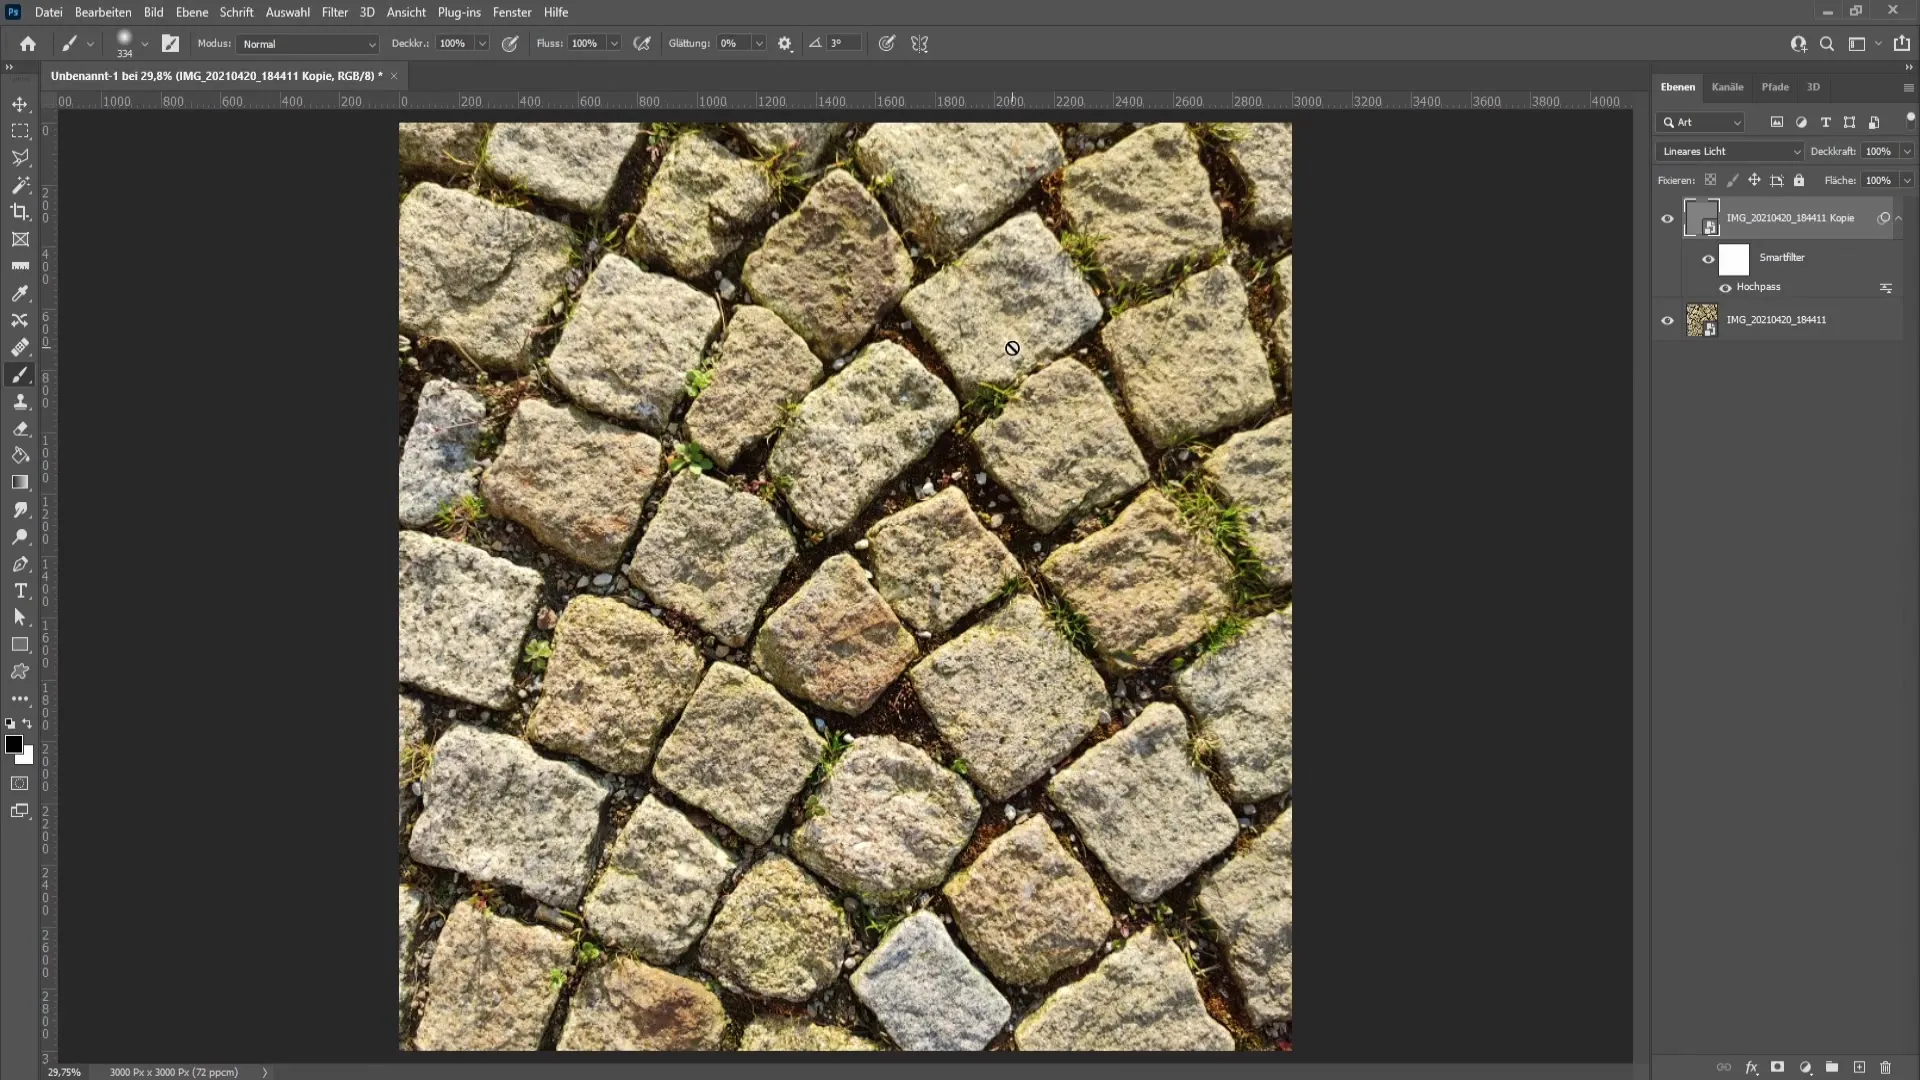
Task: Select the Zoom tool in toolbar
Action: (x=20, y=537)
